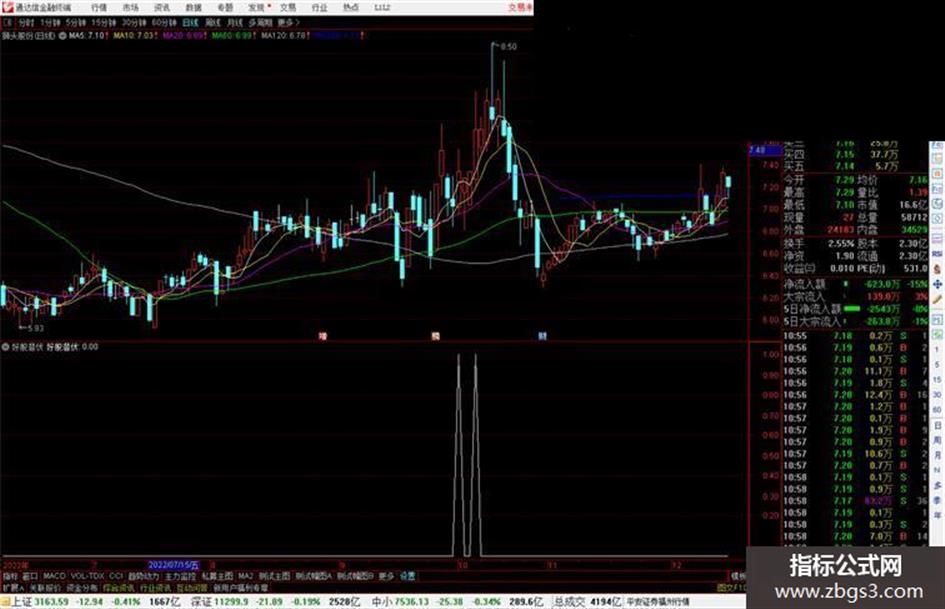Open the 热点 menu
945x609 pixels.
(x=351, y=7)
